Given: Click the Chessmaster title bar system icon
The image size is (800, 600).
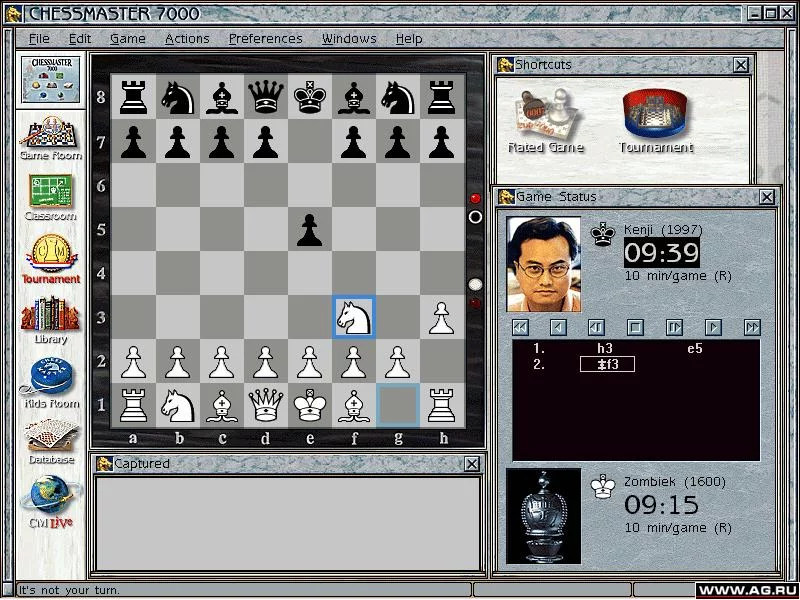Looking at the screenshot, I should 14,14.
